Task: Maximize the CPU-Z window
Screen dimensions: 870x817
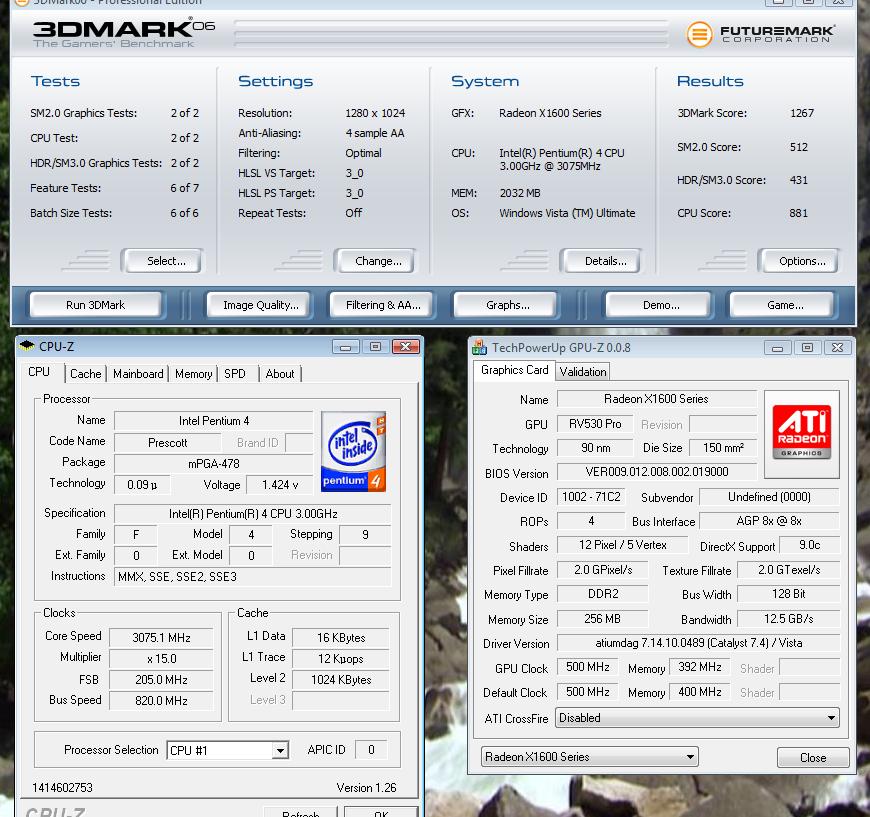Action: coord(376,347)
